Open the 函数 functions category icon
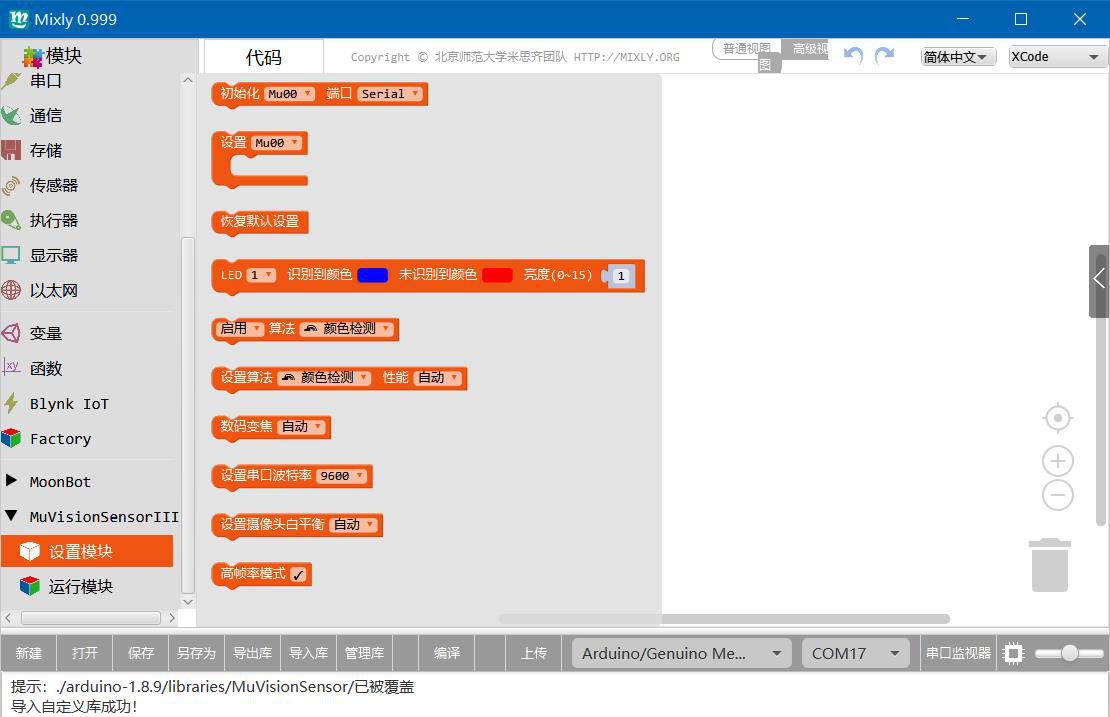This screenshot has height=717, width=1110. tap(11, 367)
